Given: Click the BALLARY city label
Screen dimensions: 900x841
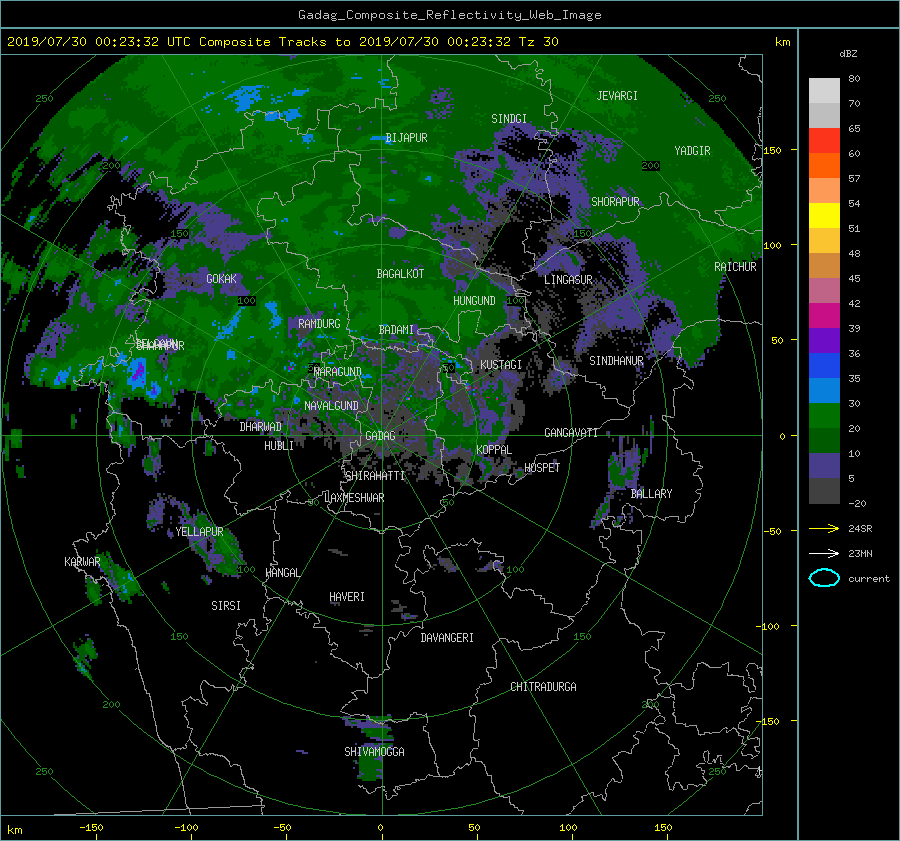Looking at the screenshot, I should click(651, 494).
